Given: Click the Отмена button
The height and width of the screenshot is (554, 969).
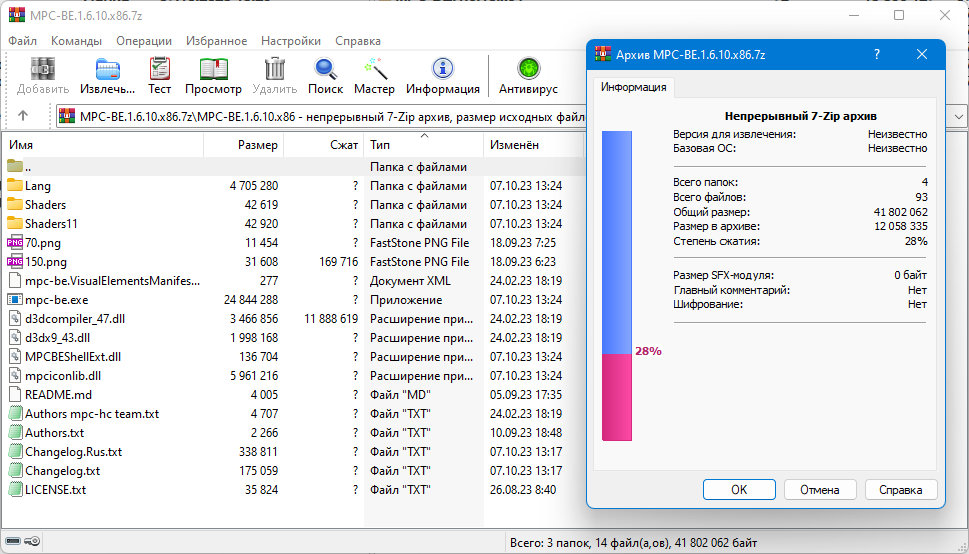Looking at the screenshot, I should 819,490.
